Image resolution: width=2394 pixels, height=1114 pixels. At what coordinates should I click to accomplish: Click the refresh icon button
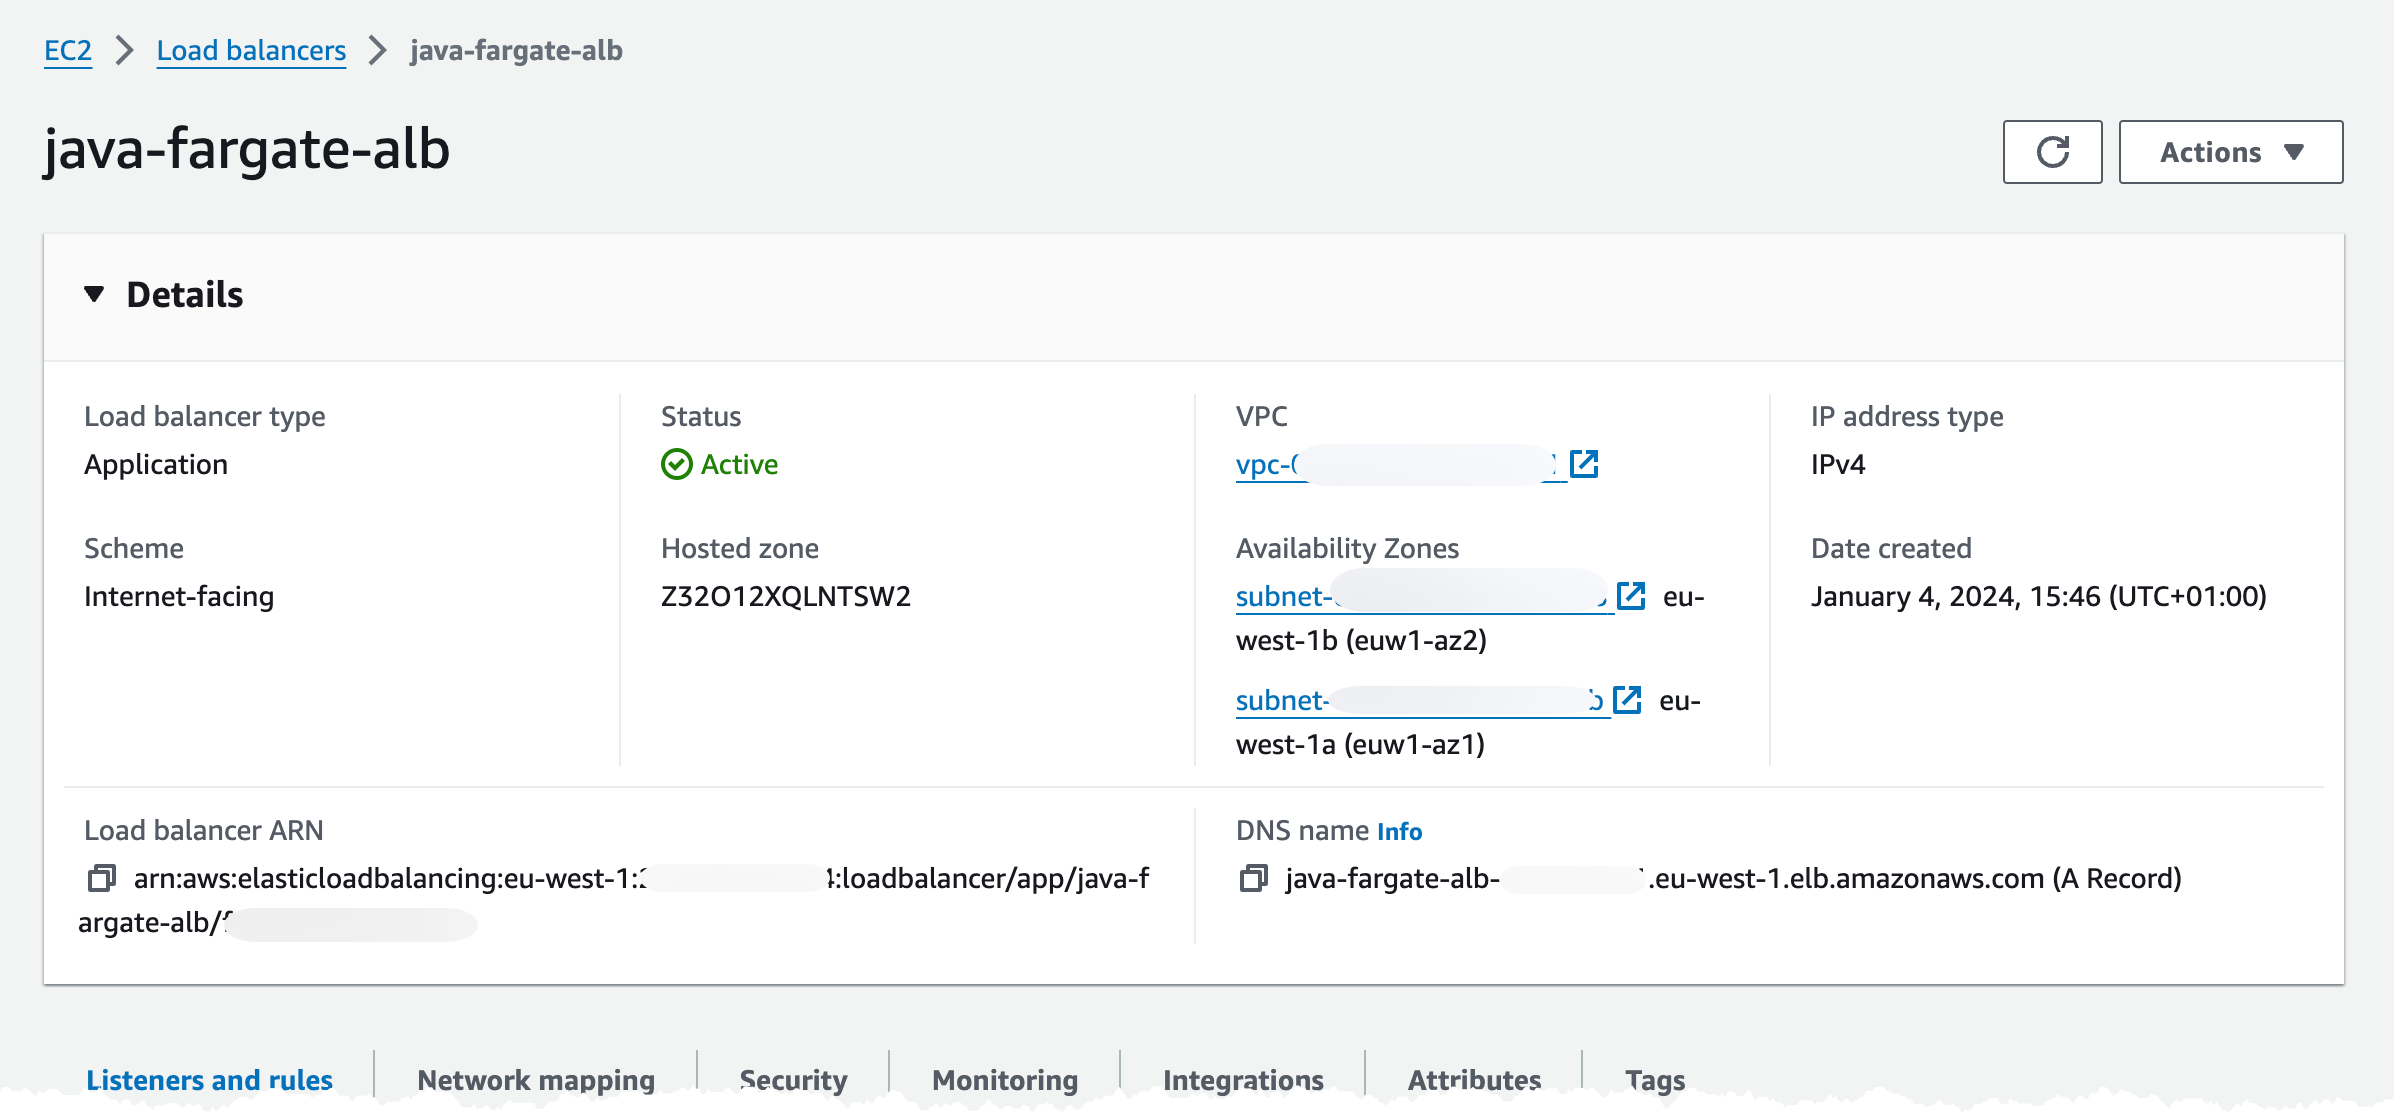click(x=2052, y=152)
